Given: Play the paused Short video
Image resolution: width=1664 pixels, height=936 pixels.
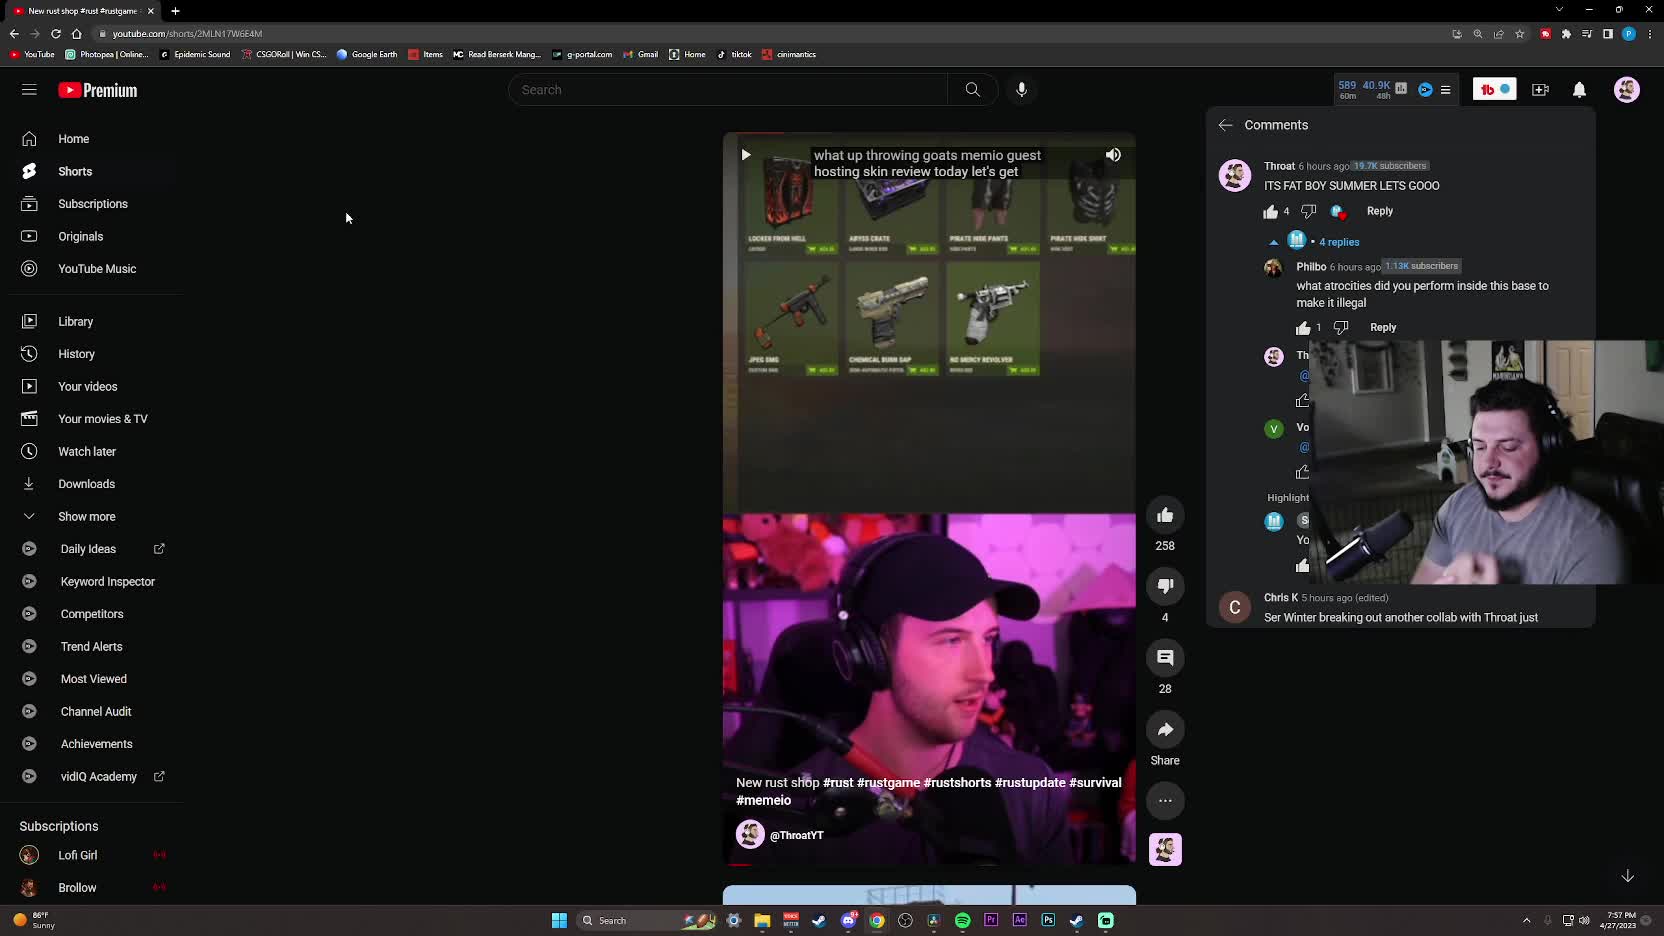Looking at the screenshot, I should click(x=745, y=155).
